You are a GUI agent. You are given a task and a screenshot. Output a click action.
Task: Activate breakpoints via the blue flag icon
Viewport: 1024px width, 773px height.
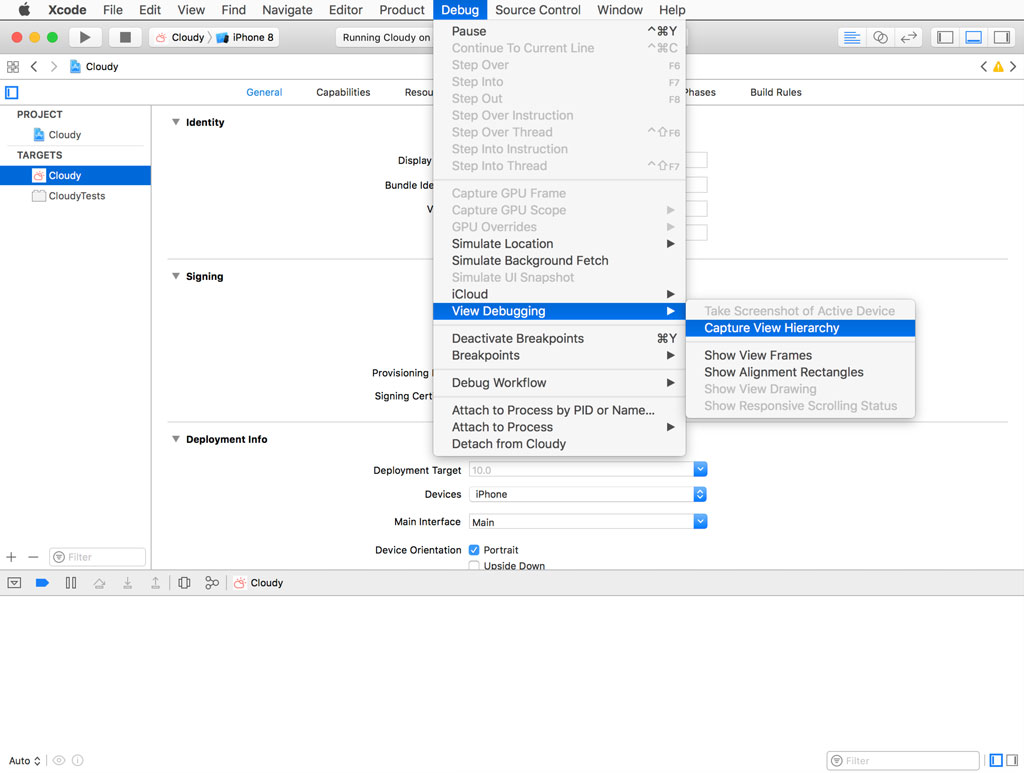click(x=40, y=582)
